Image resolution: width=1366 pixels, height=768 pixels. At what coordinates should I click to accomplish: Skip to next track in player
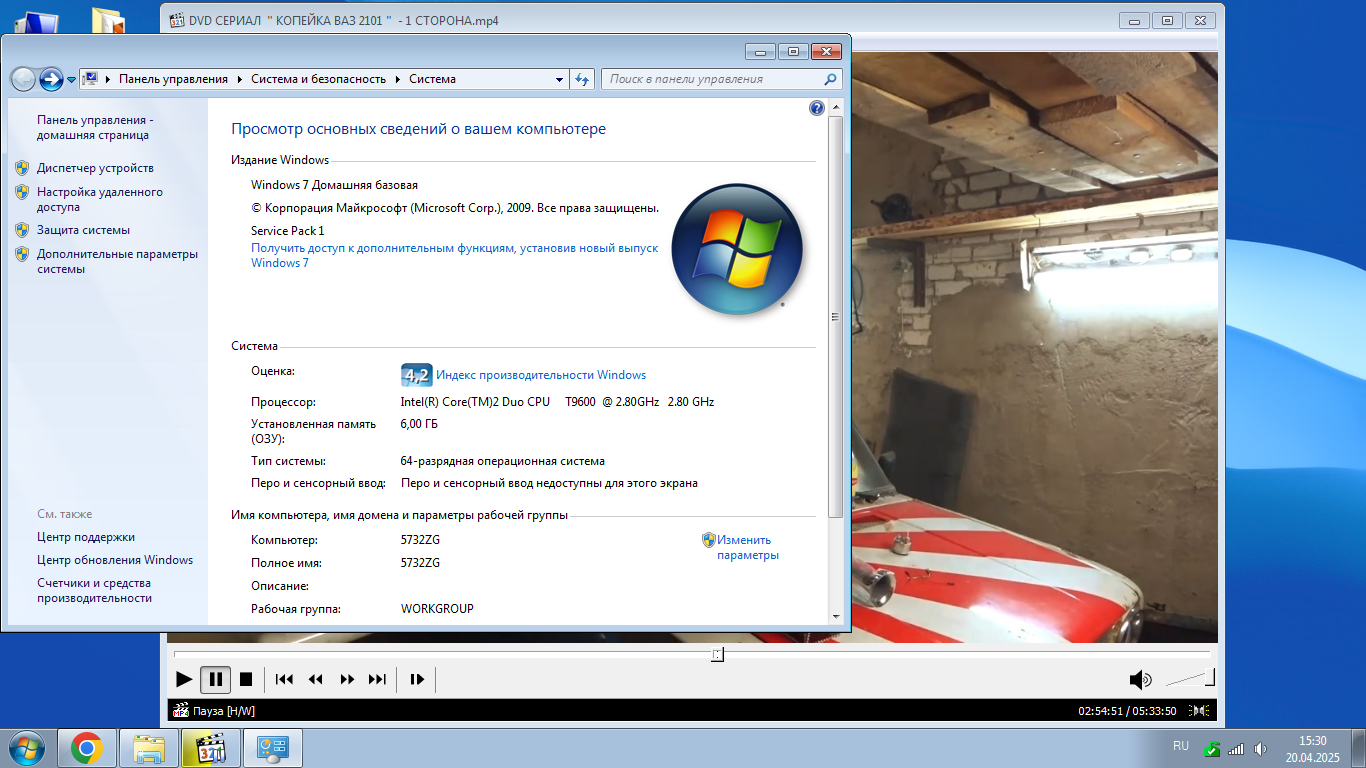[x=377, y=680]
